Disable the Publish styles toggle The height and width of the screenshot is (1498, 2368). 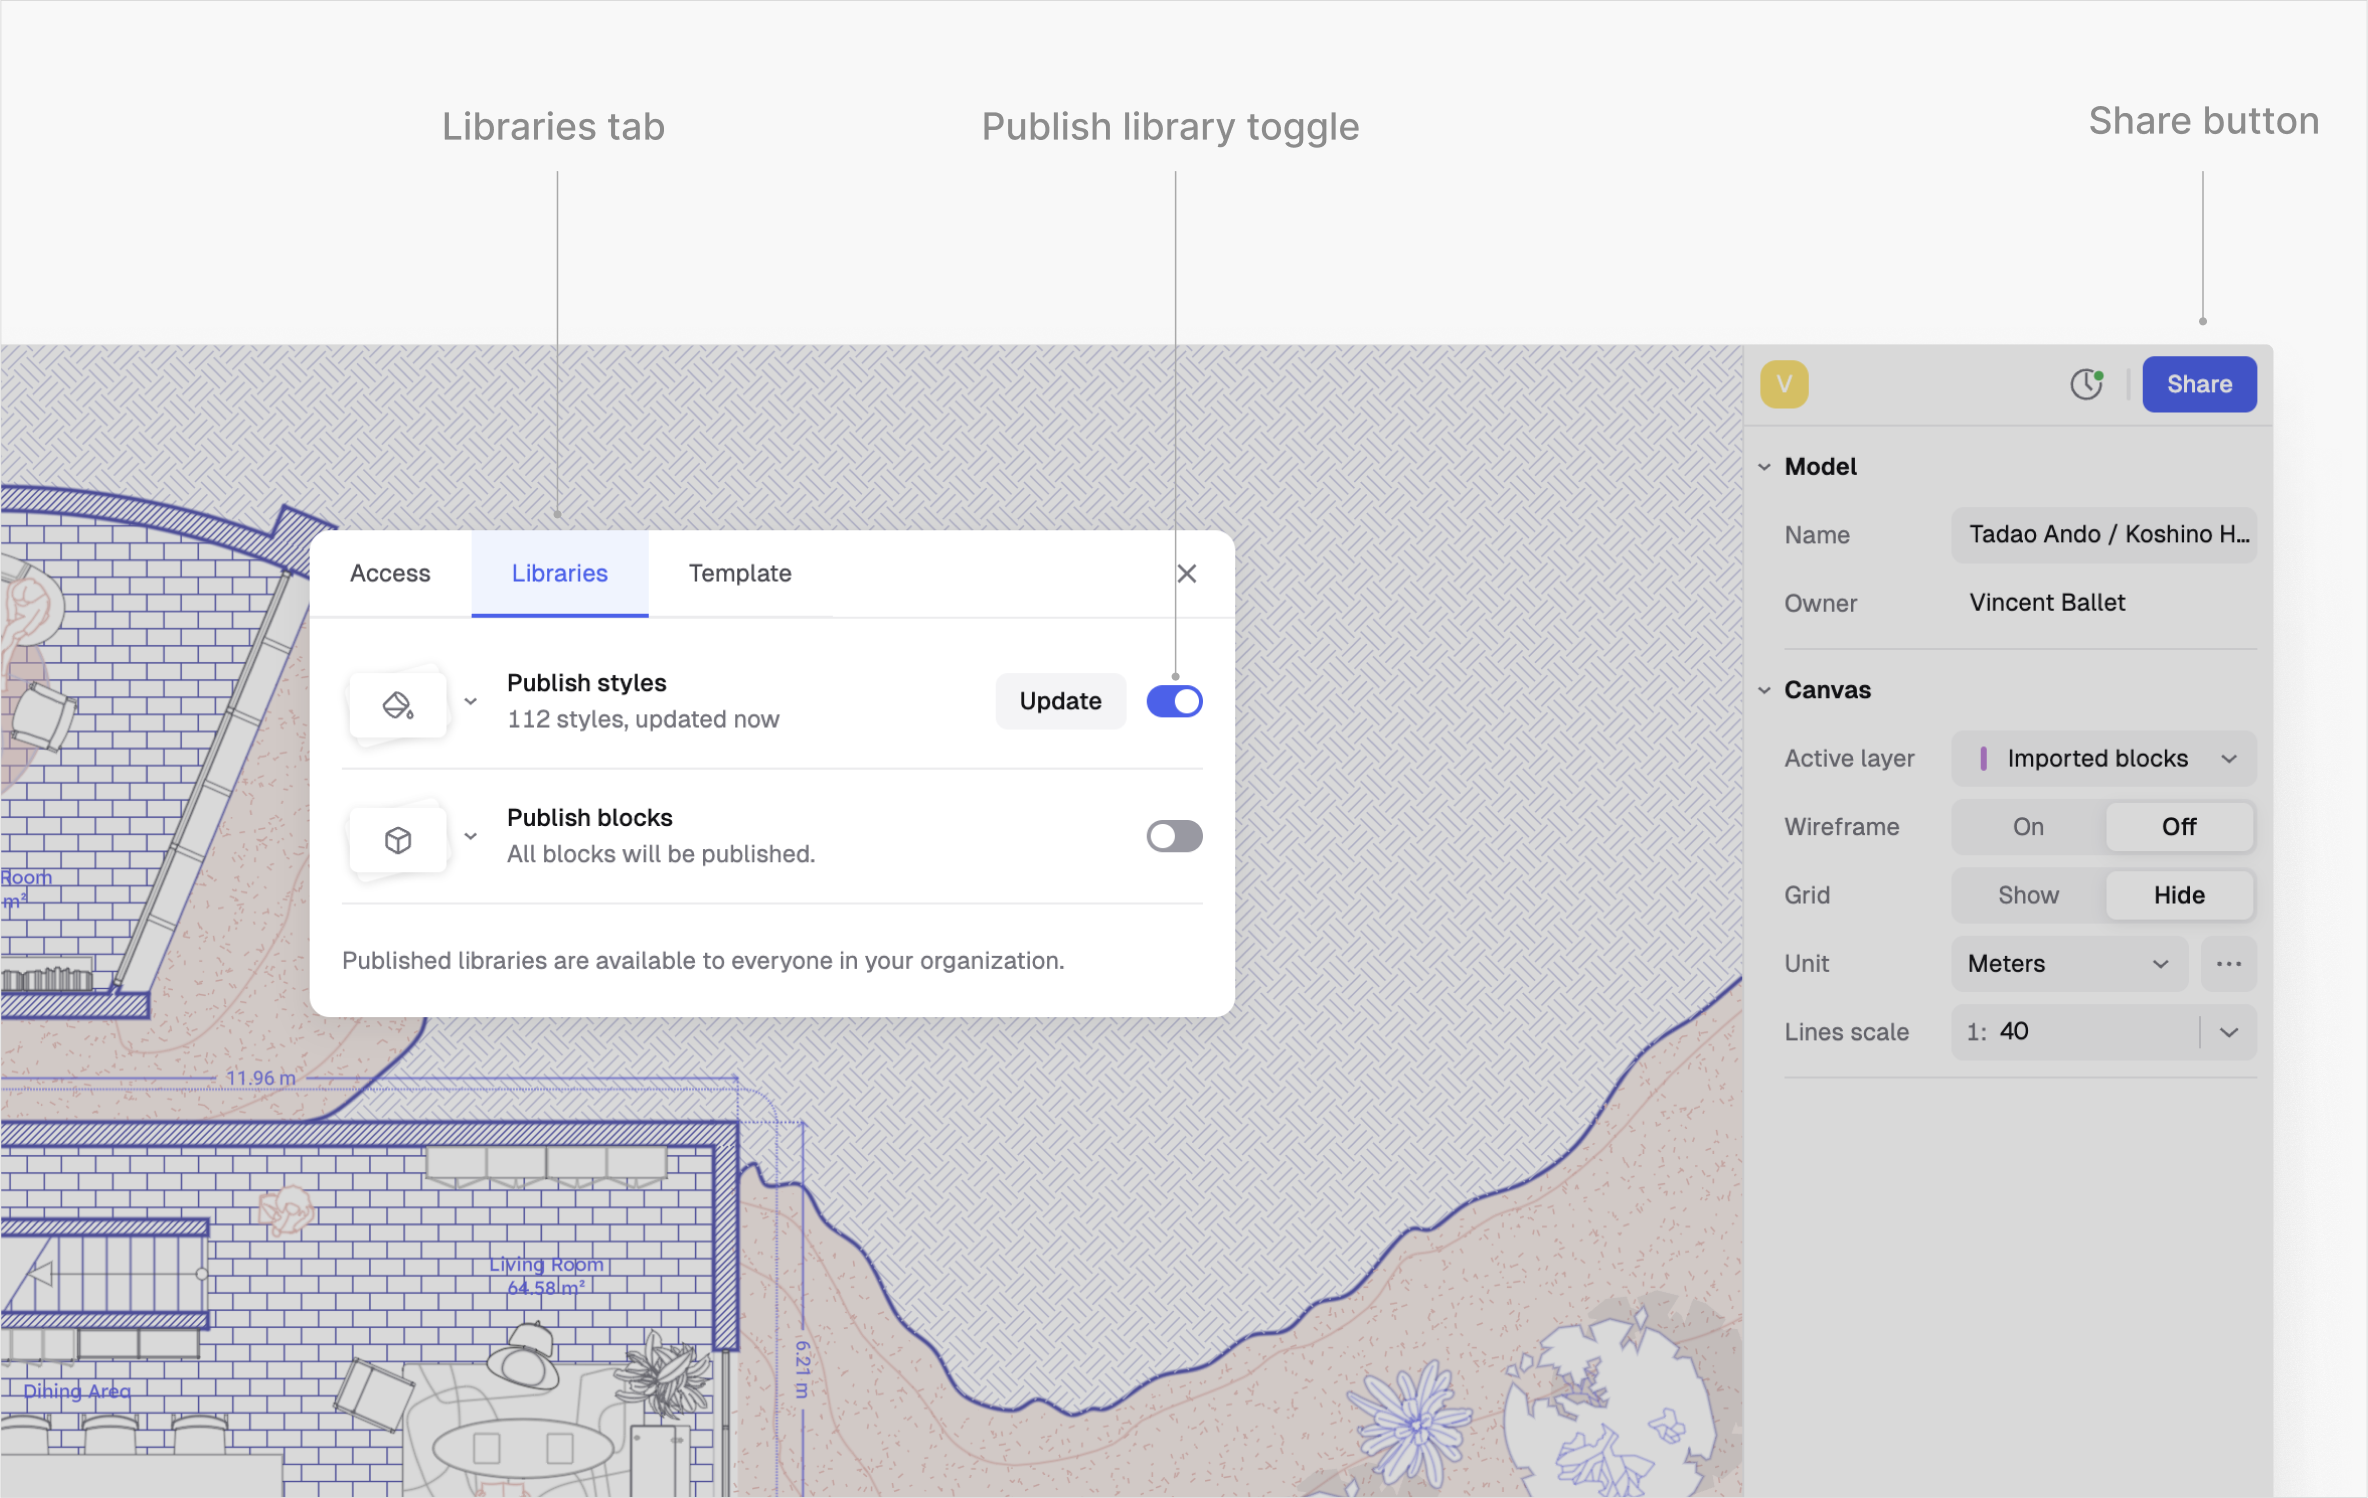tap(1174, 701)
